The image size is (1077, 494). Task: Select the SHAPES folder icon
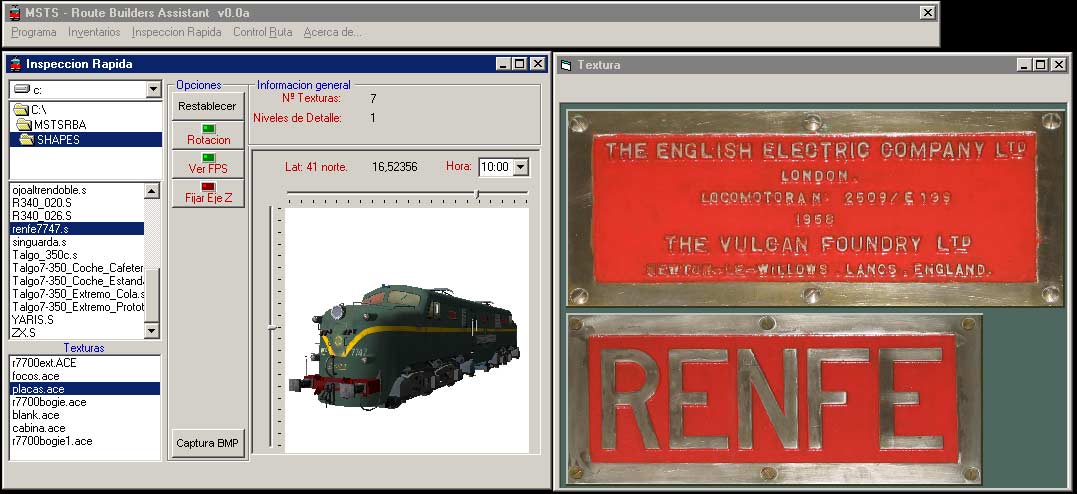click(28, 139)
